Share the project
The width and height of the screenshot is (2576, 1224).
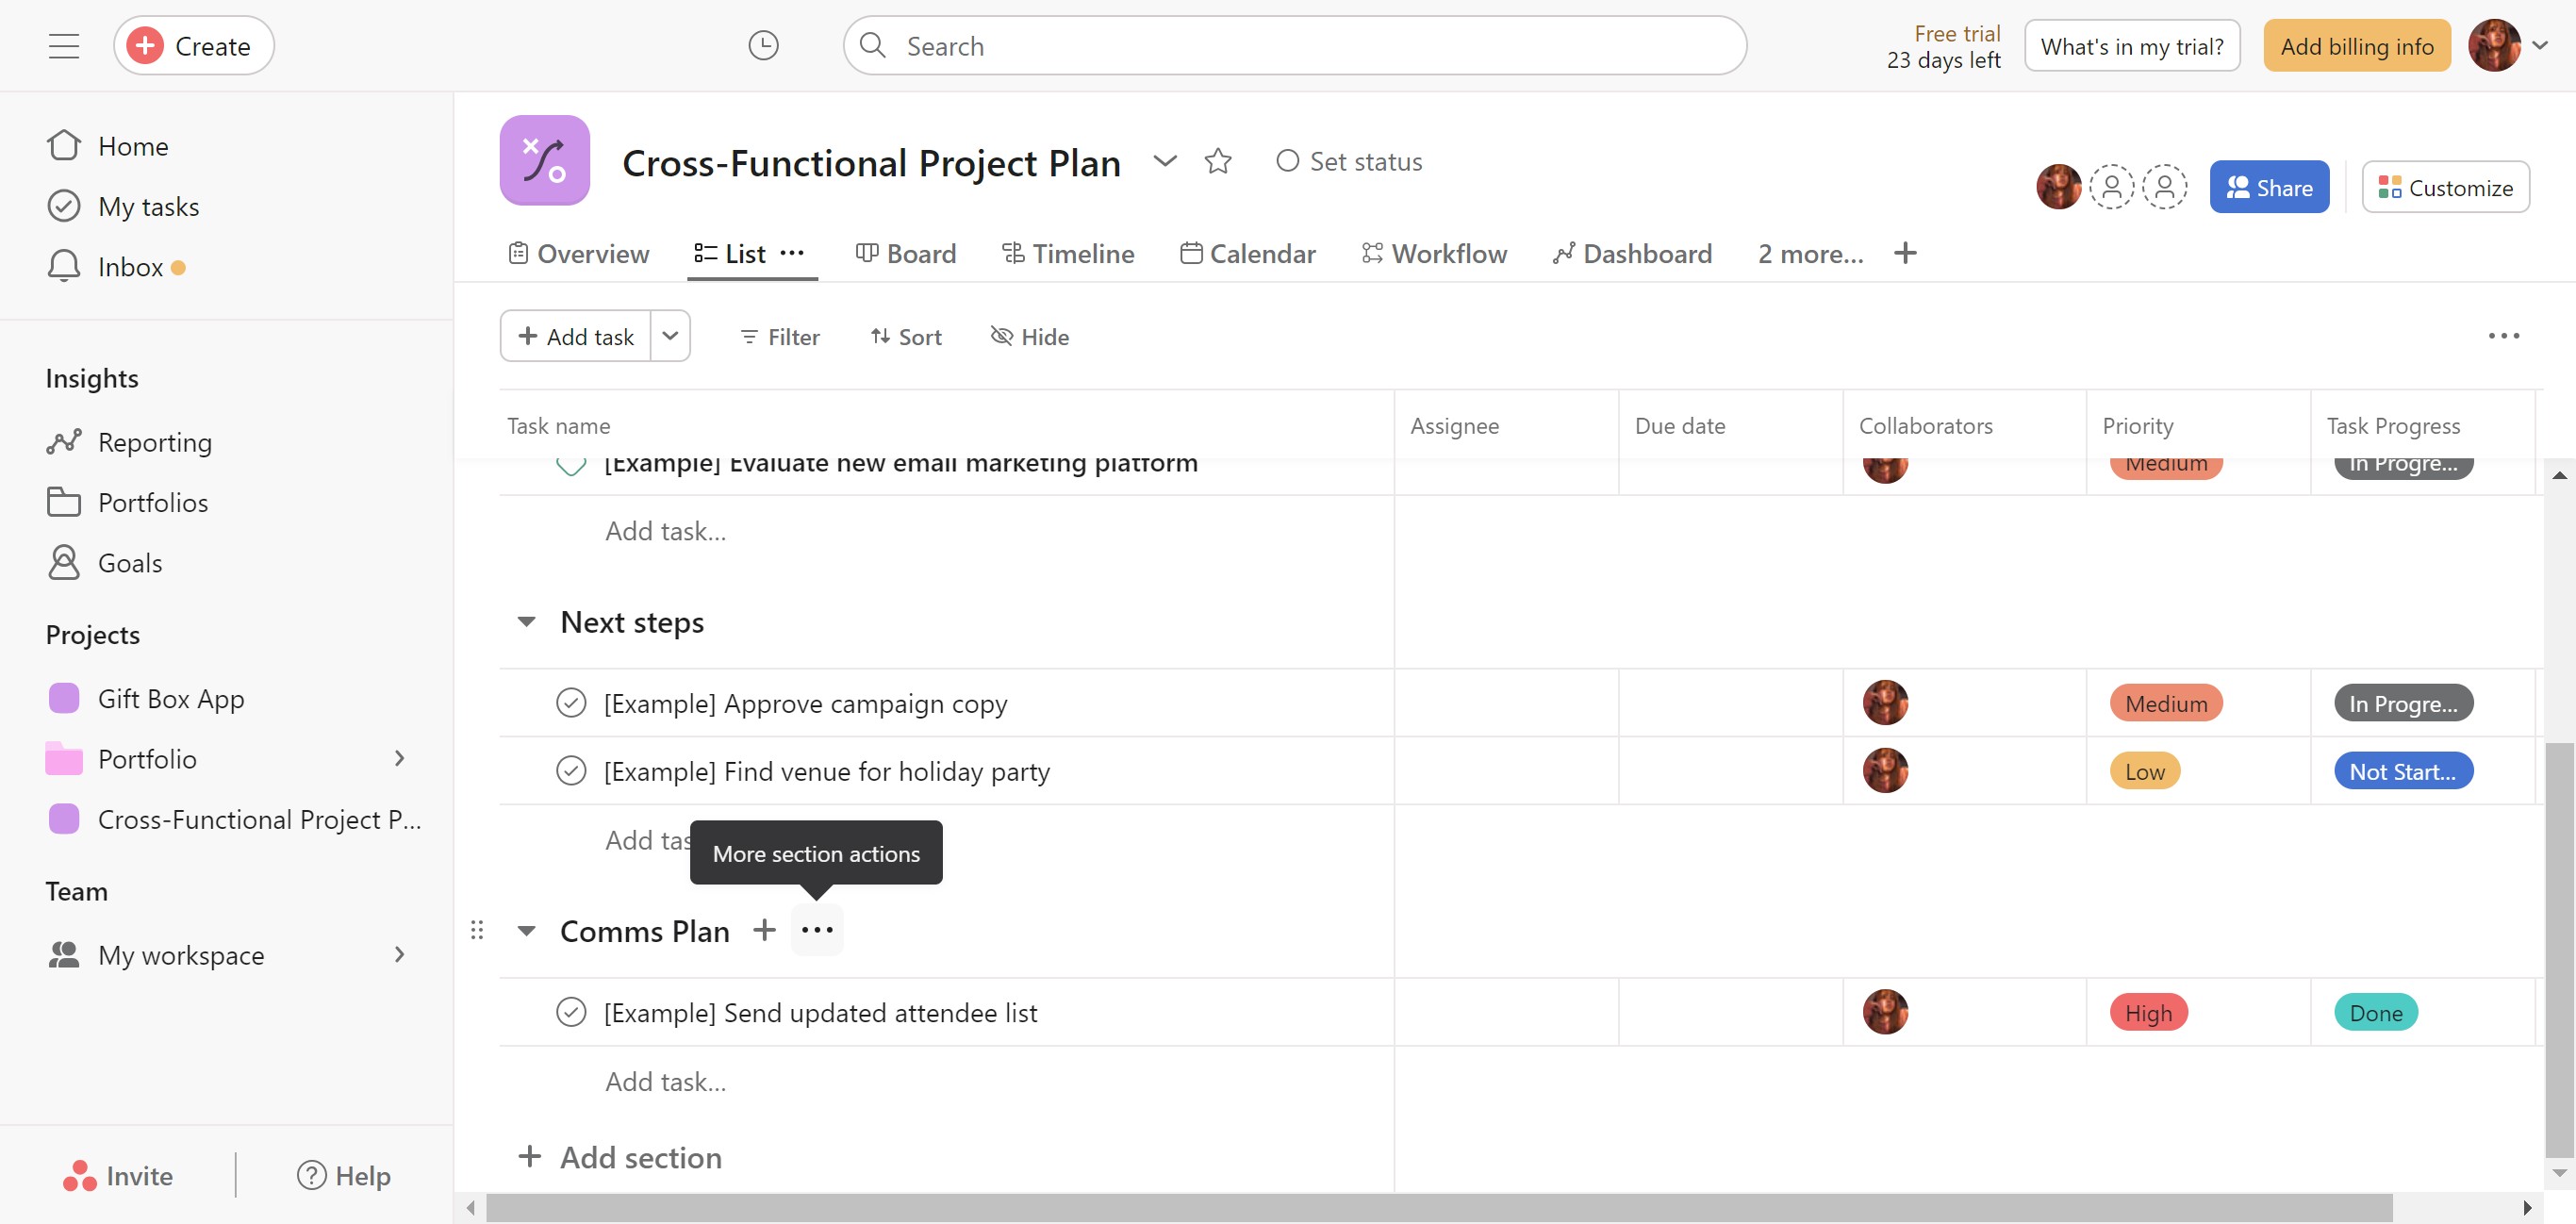pos(2269,187)
